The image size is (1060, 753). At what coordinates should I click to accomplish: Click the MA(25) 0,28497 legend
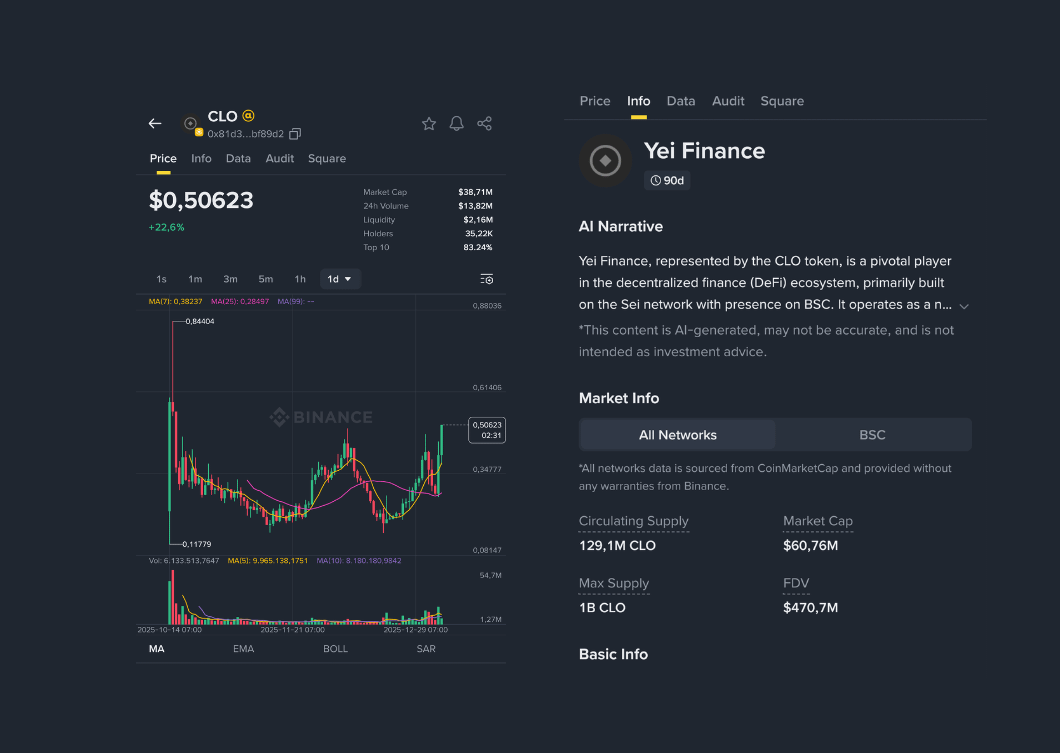click(x=240, y=301)
